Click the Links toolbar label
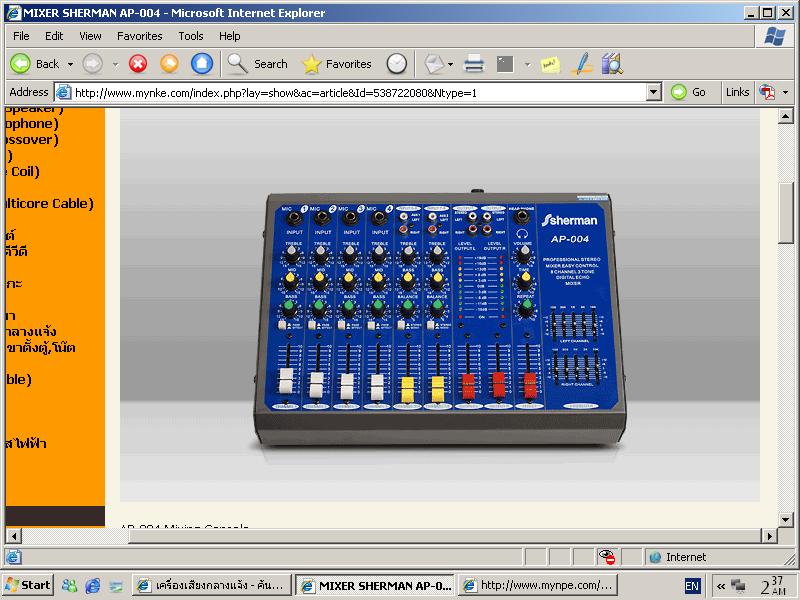This screenshot has width=800, height=600. [737, 92]
